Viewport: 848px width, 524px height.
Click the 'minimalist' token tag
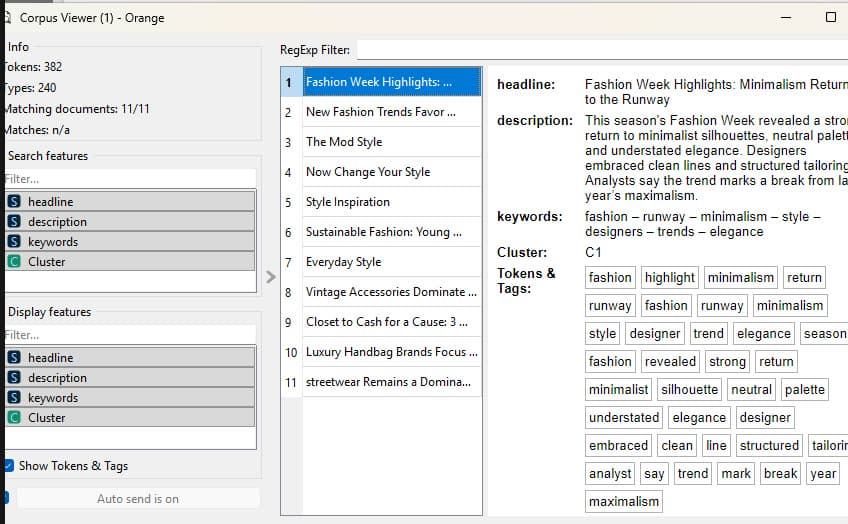(x=618, y=389)
